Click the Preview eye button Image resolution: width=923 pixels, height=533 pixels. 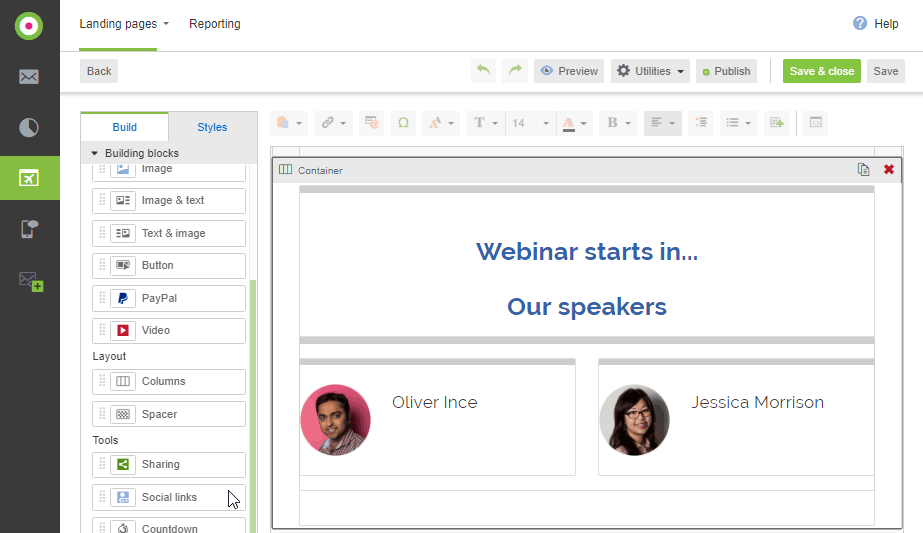click(x=568, y=71)
